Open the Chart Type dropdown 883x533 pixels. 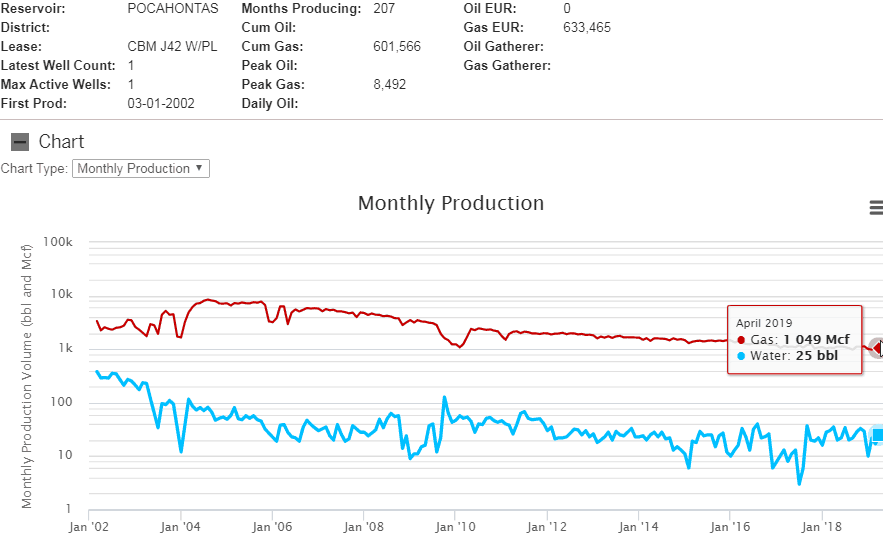(x=141, y=168)
